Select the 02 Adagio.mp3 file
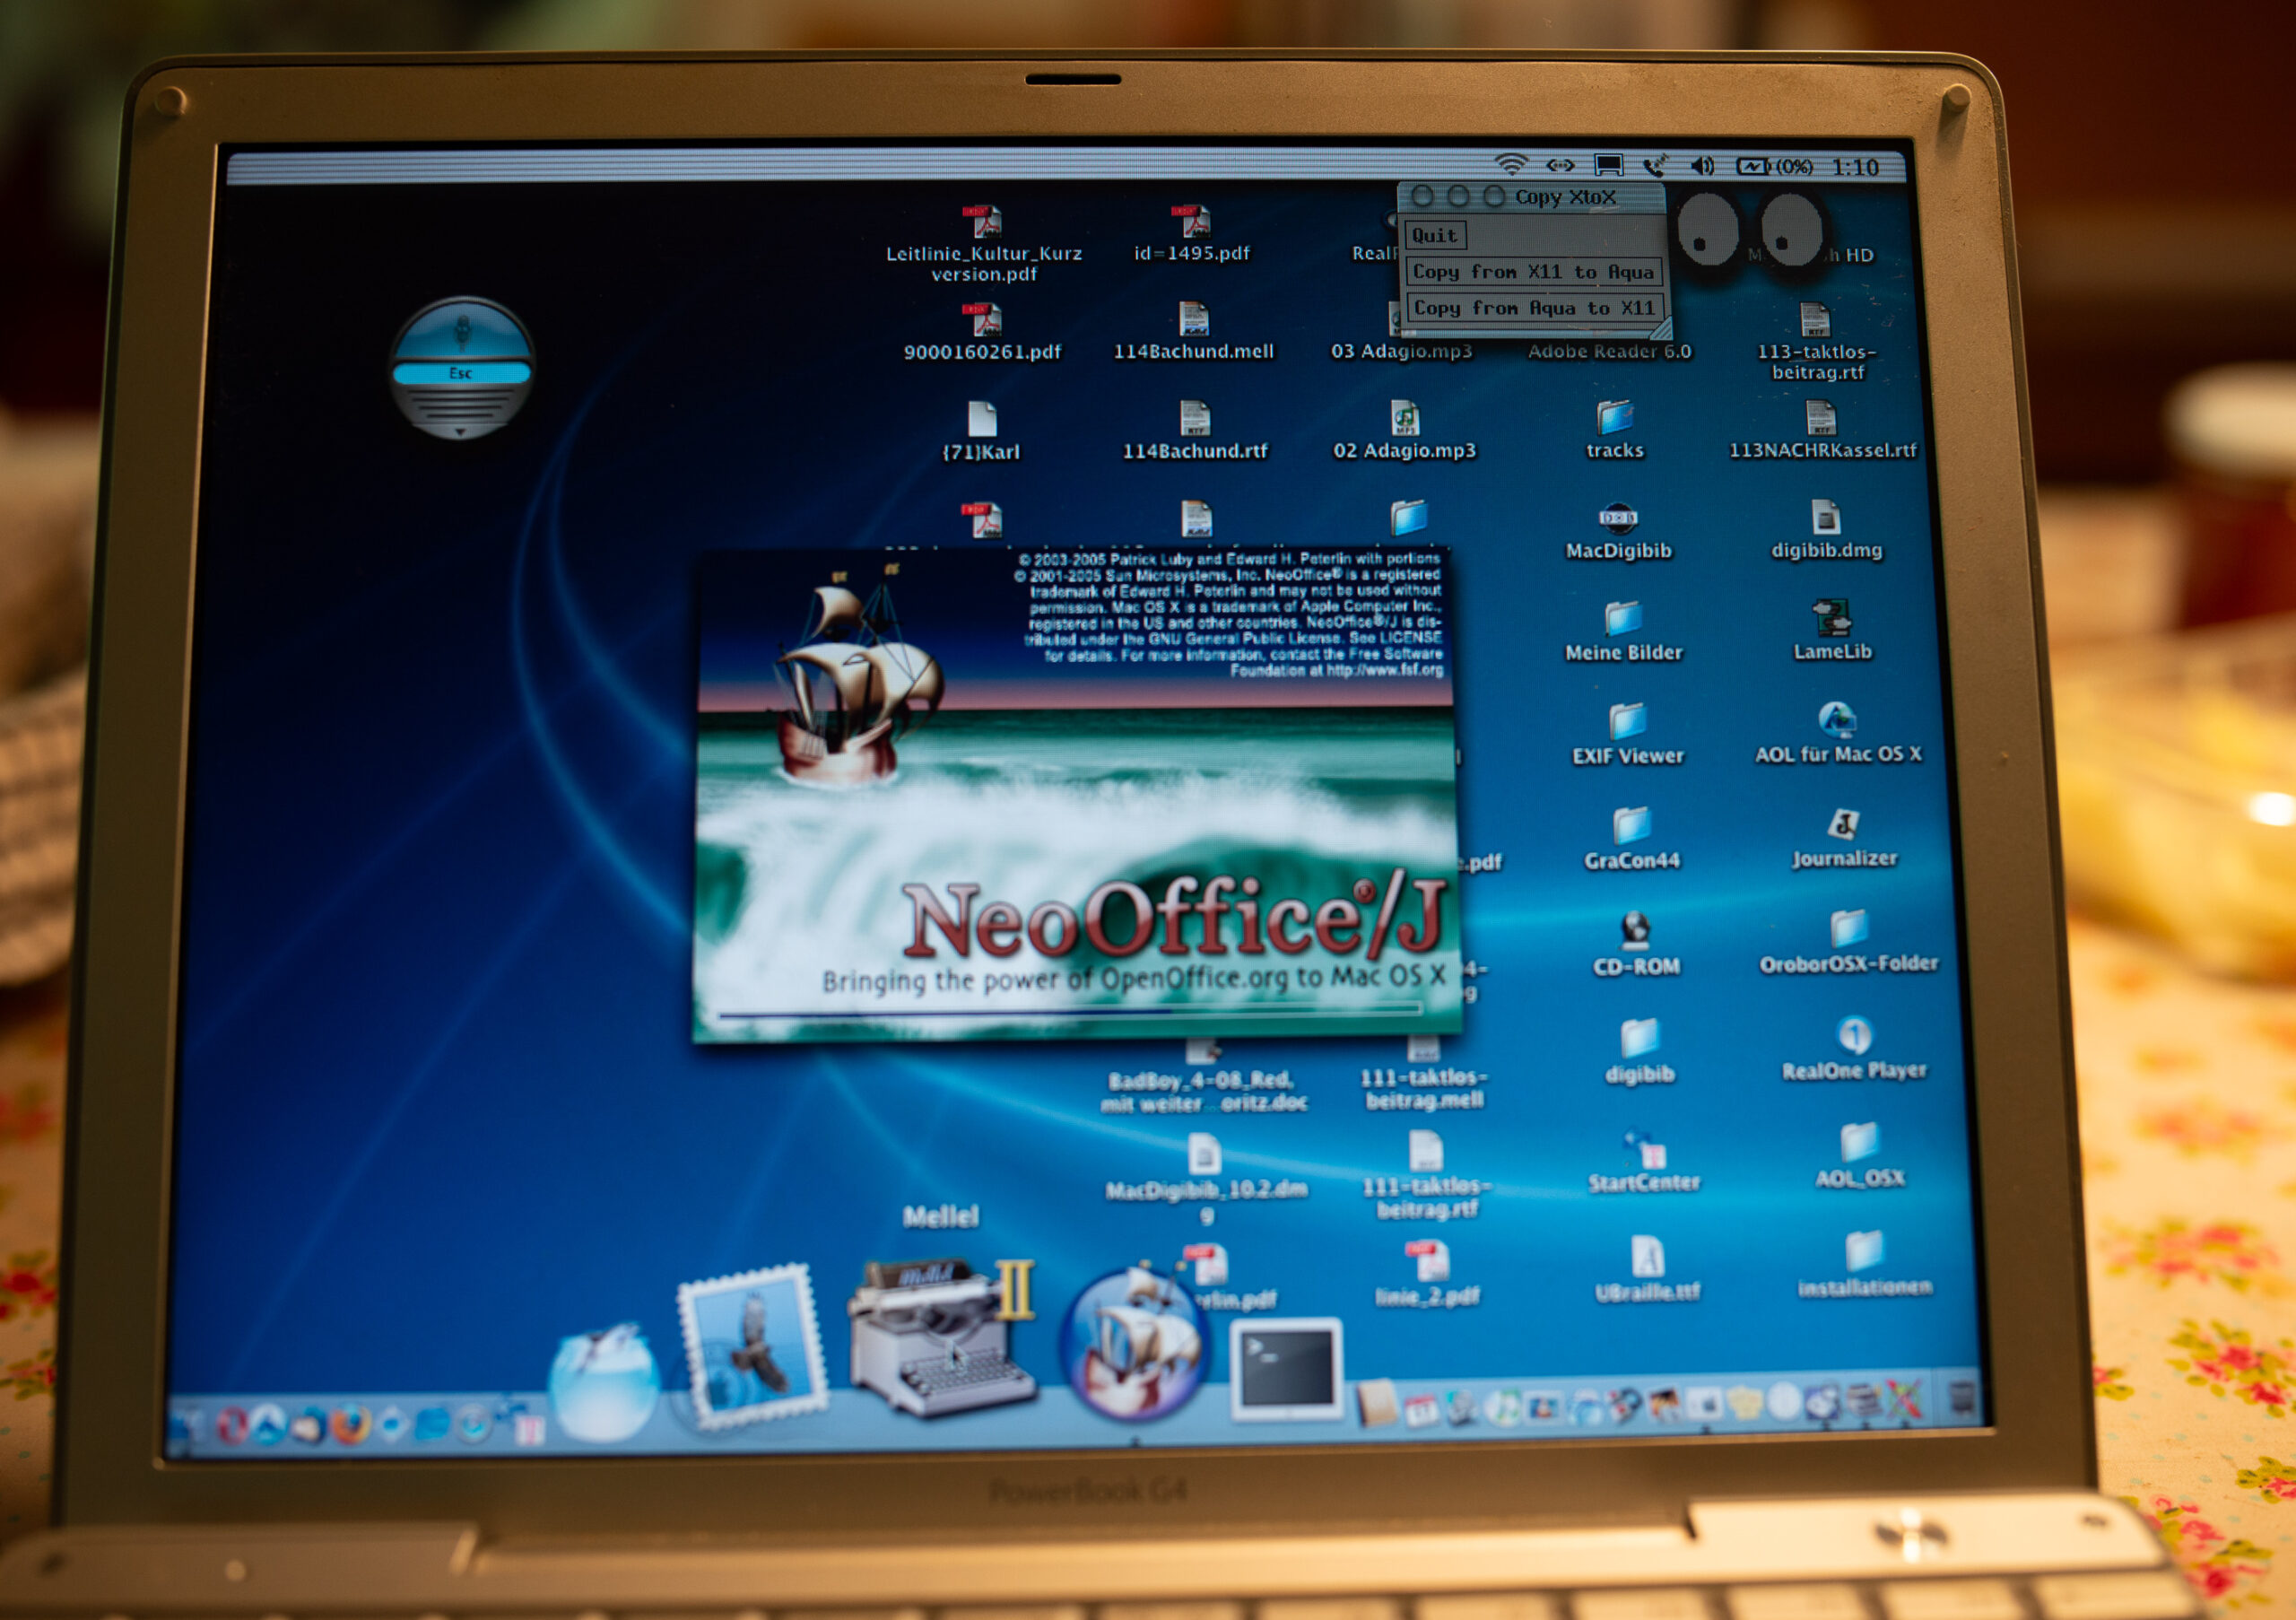This screenshot has width=2296, height=1620. (1405, 418)
